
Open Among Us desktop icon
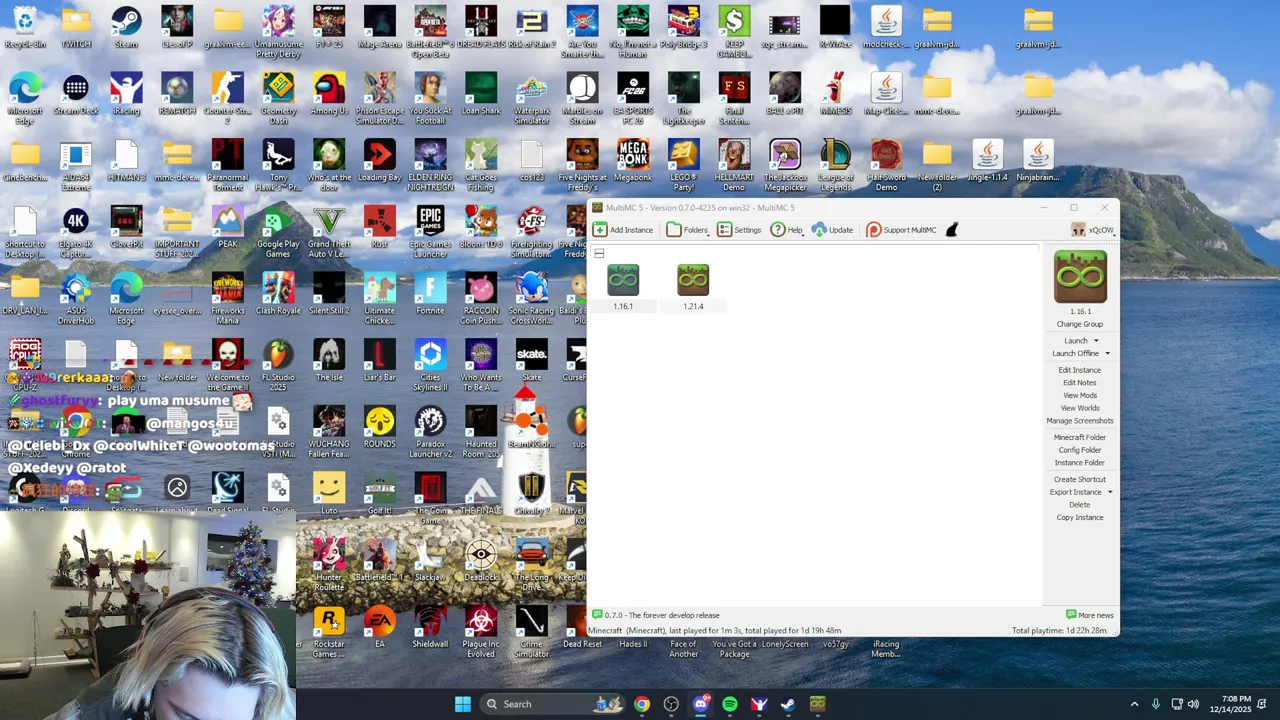click(x=329, y=94)
